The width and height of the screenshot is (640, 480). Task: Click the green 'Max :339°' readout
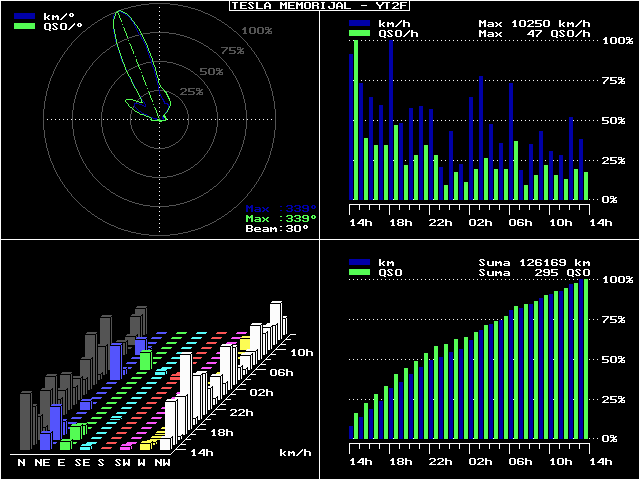(281, 218)
